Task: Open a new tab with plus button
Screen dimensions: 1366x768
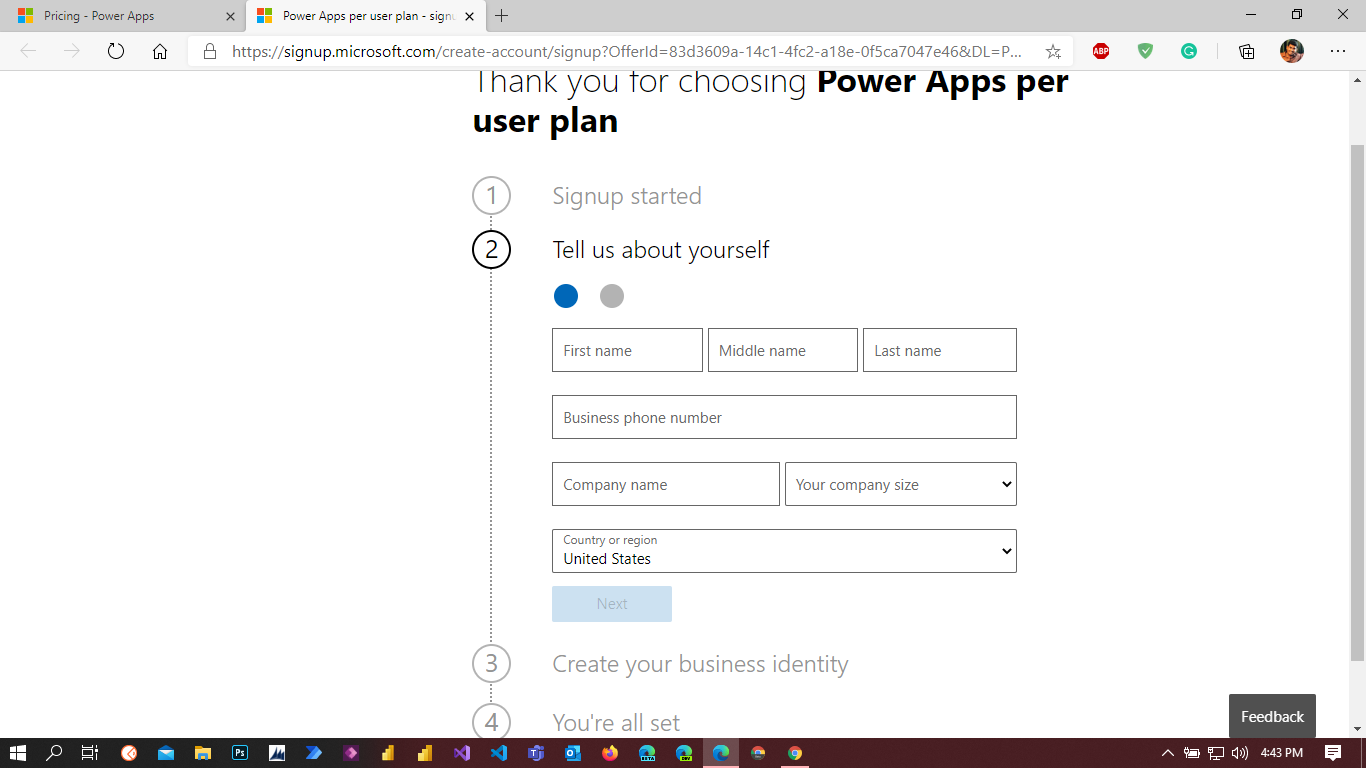Action: [502, 16]
